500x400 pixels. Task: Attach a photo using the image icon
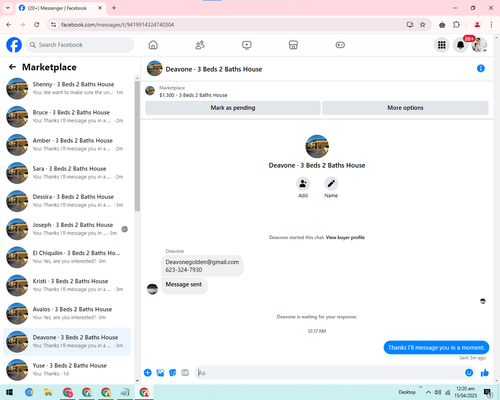(x=160, y=373)
